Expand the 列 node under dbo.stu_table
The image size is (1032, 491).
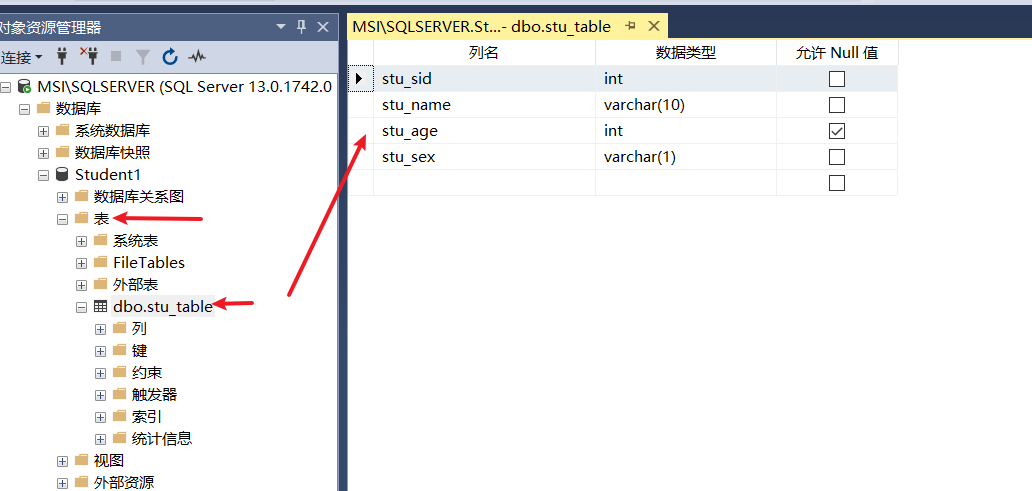tap(100, 329)
